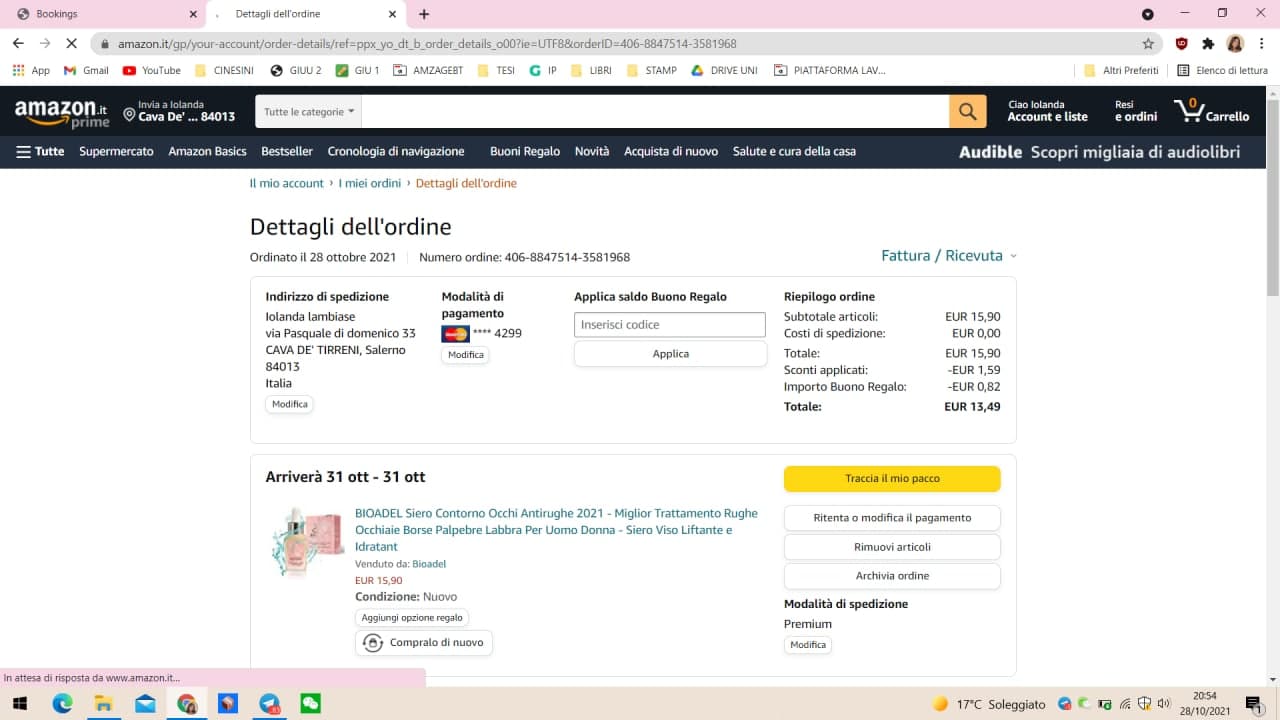Screen dimensions: 1280x720
Task: Open the BIOADEL Siero product title link
Action: coord(556,529)
